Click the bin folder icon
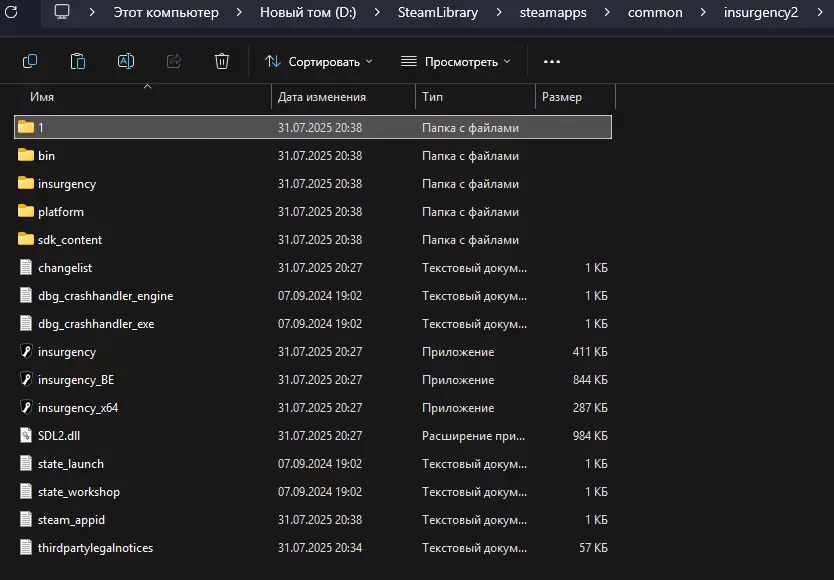The height and width of the screenshot is (580, 834). 26,155
